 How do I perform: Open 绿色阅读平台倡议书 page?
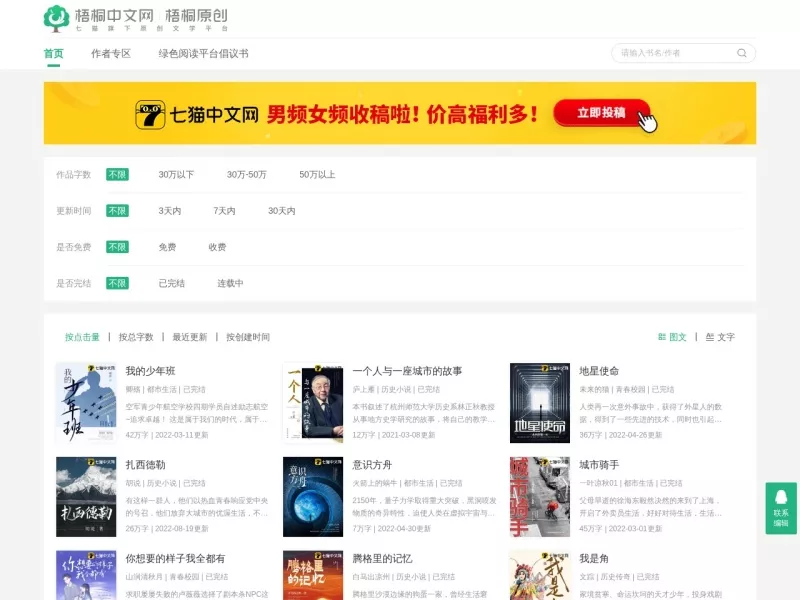point(203,54)
